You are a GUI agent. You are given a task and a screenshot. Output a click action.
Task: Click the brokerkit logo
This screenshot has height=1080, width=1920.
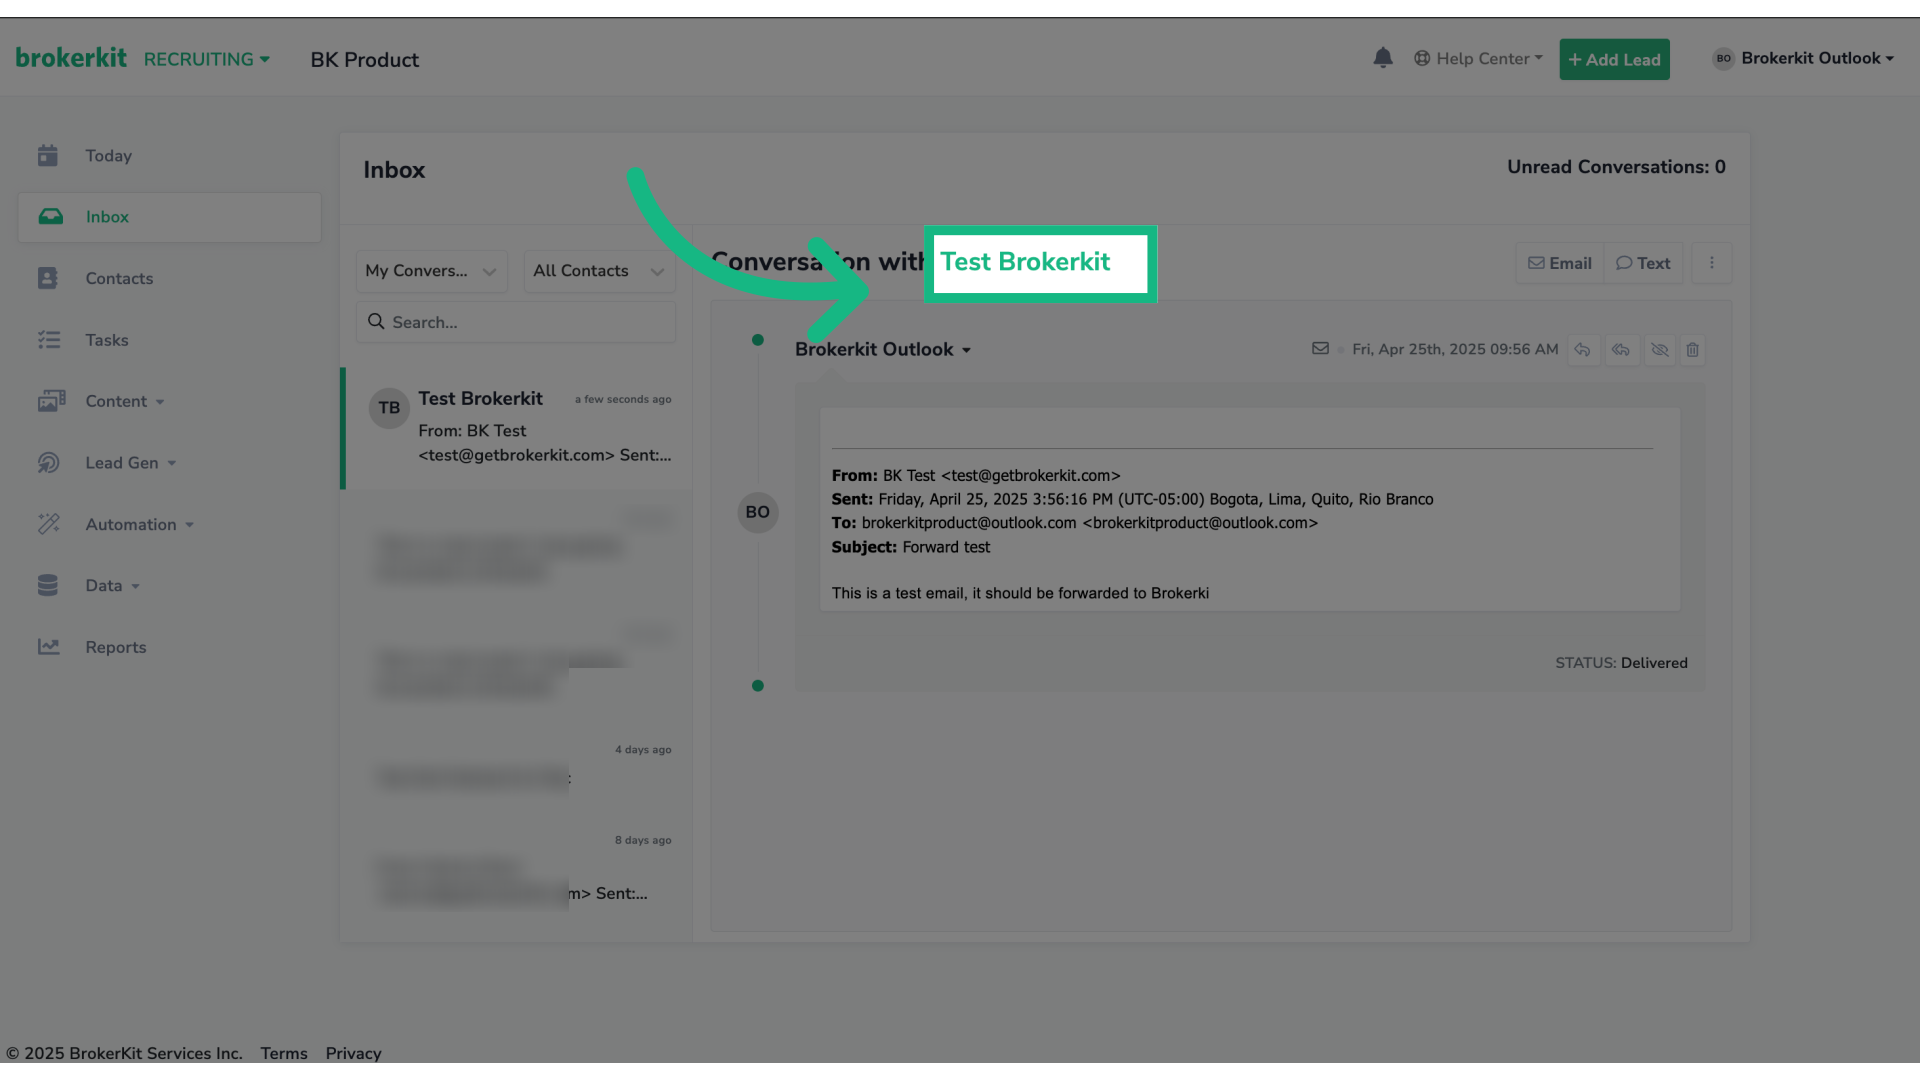tap(71, 58)
